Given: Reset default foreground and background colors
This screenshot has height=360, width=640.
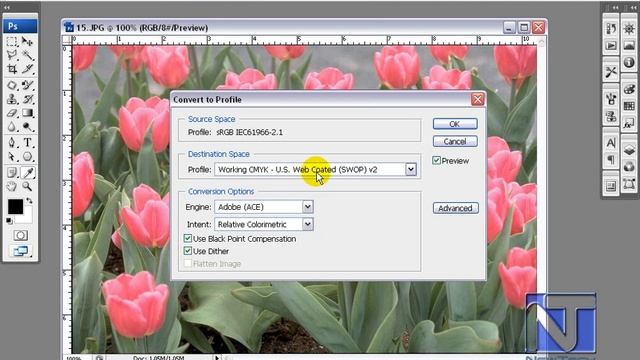Looking at the screenshot, I should point(9,221).
